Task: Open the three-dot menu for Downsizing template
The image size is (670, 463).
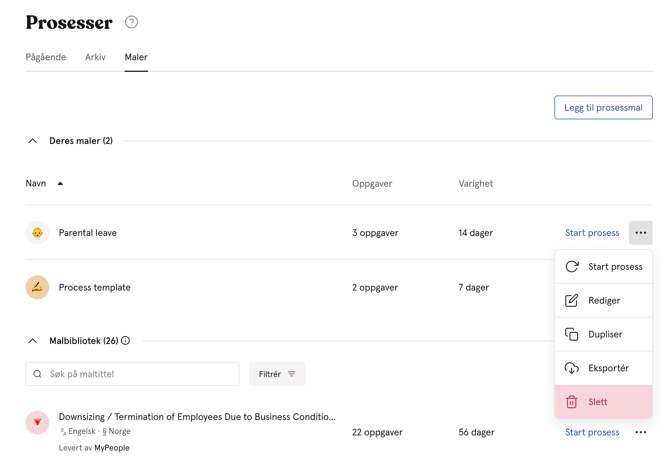Action: click(x=641, y=432)
